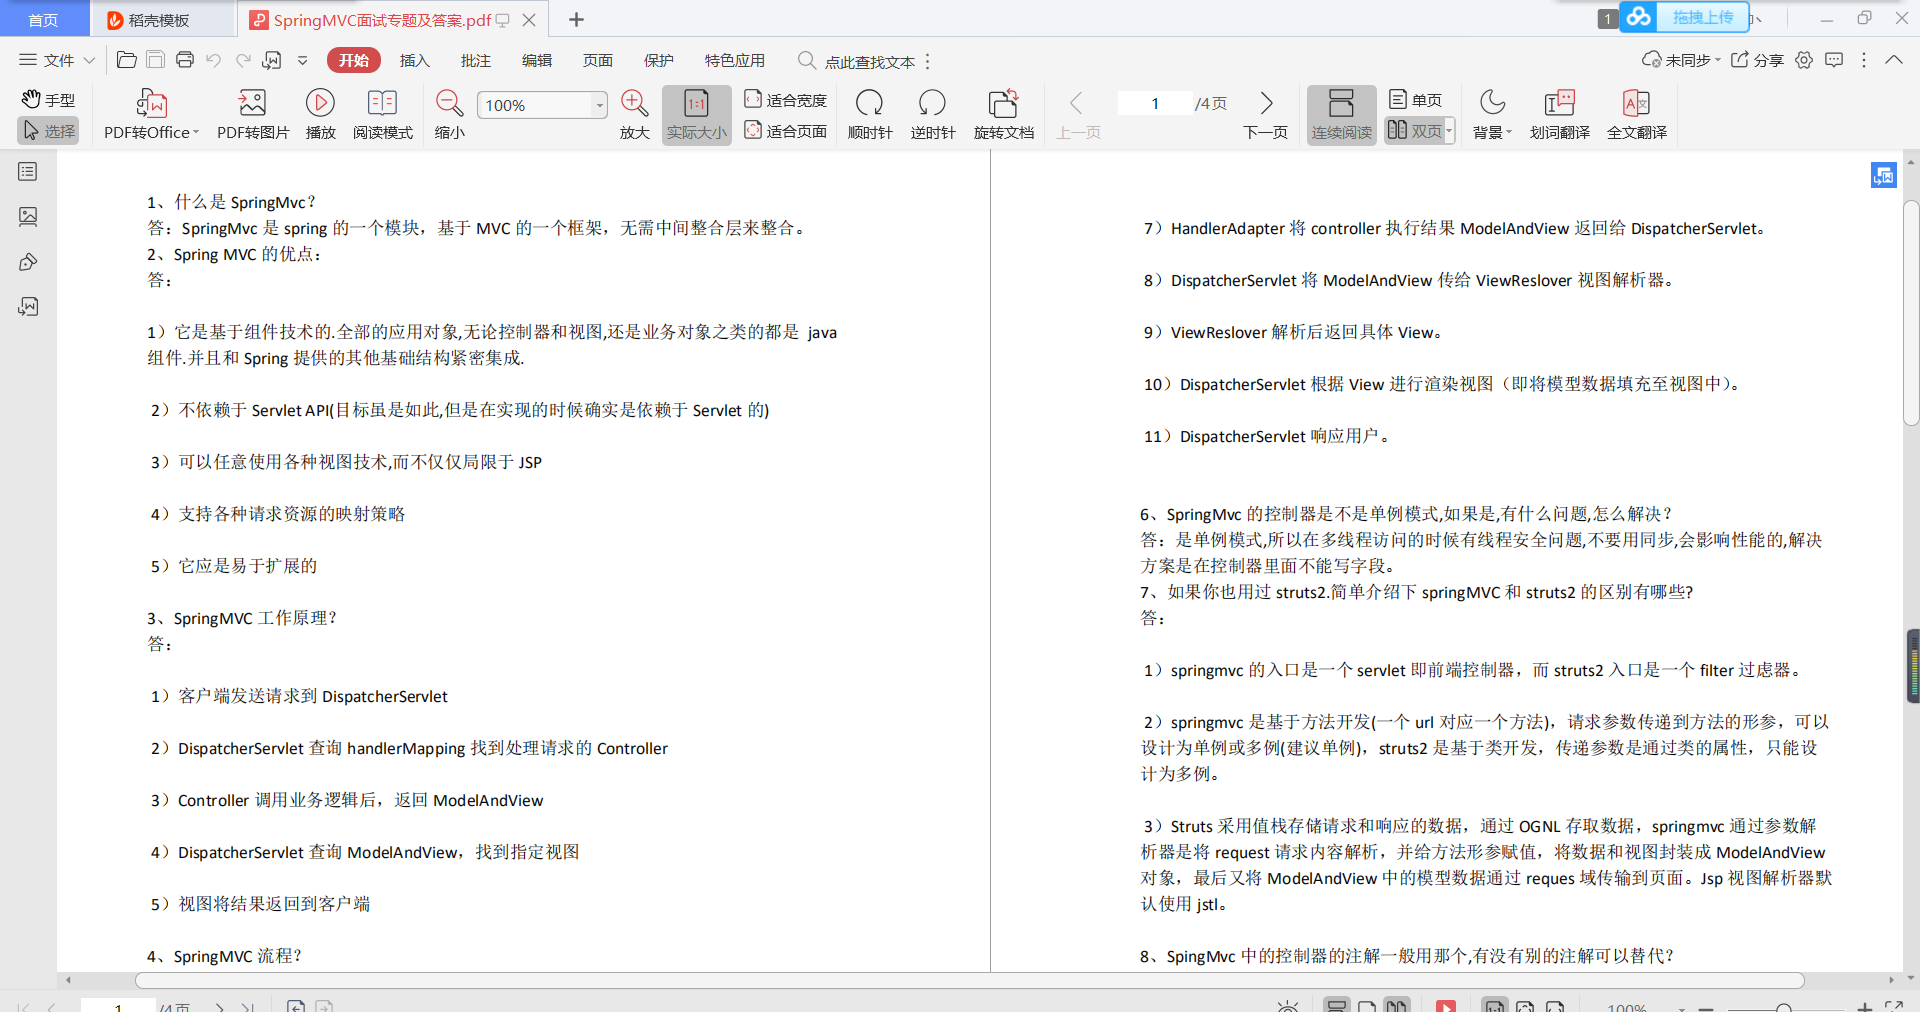Click the status bar zoom slider handle
Screen dimensions: 1920x1012
coord(1783,1007)
